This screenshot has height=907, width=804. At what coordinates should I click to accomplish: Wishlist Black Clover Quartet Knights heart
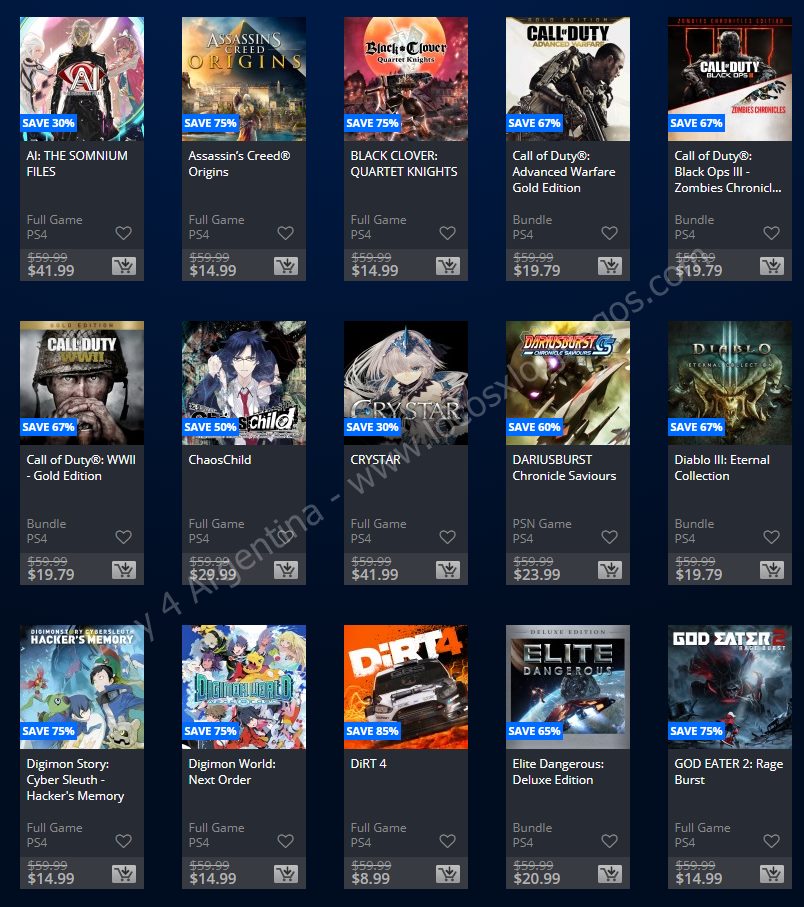click(448, 233)
